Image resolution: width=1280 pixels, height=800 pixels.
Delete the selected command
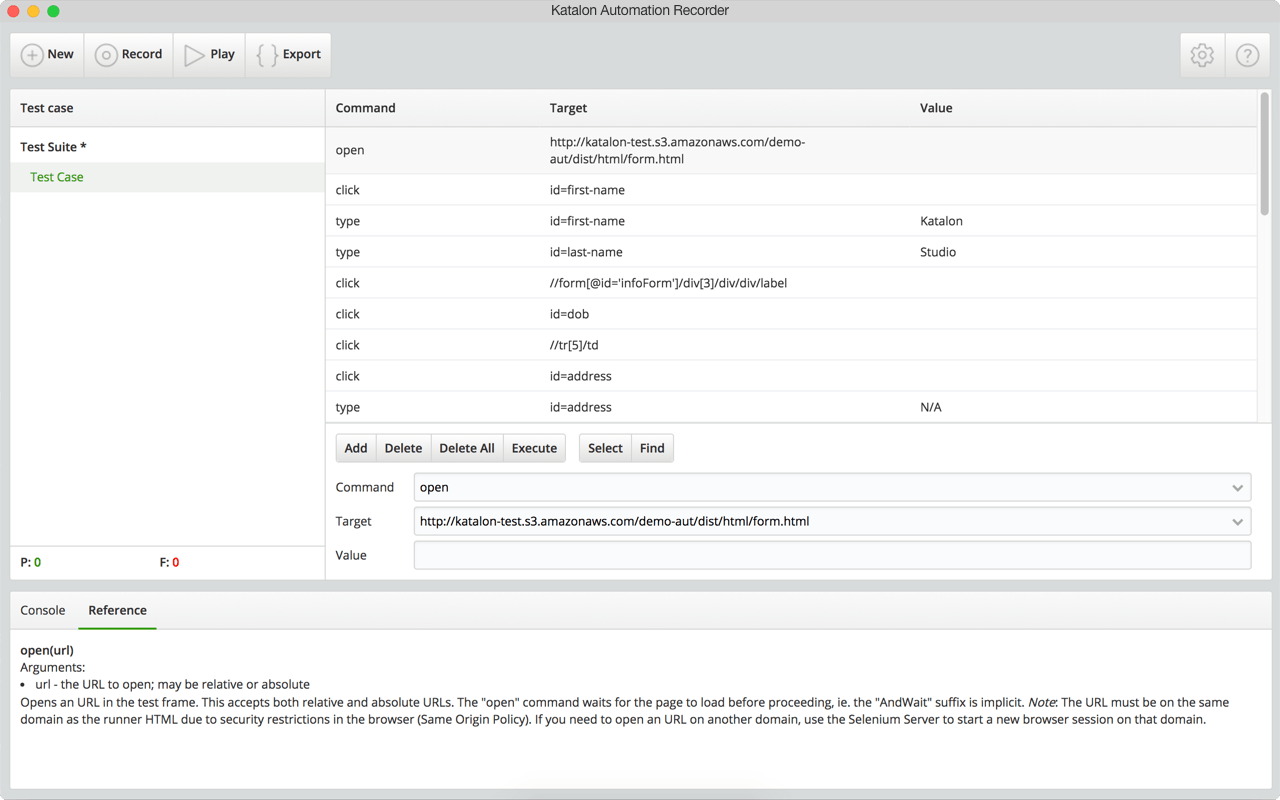[x=403, y=448]
